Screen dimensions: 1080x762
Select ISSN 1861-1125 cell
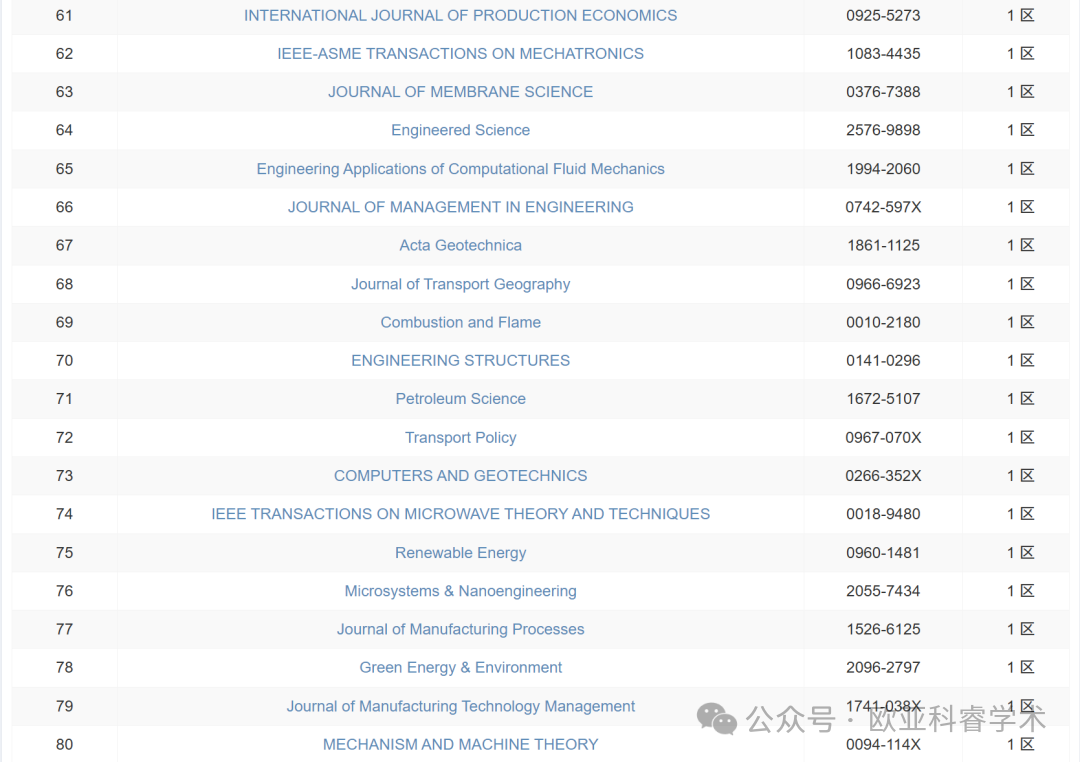(883, 245)
